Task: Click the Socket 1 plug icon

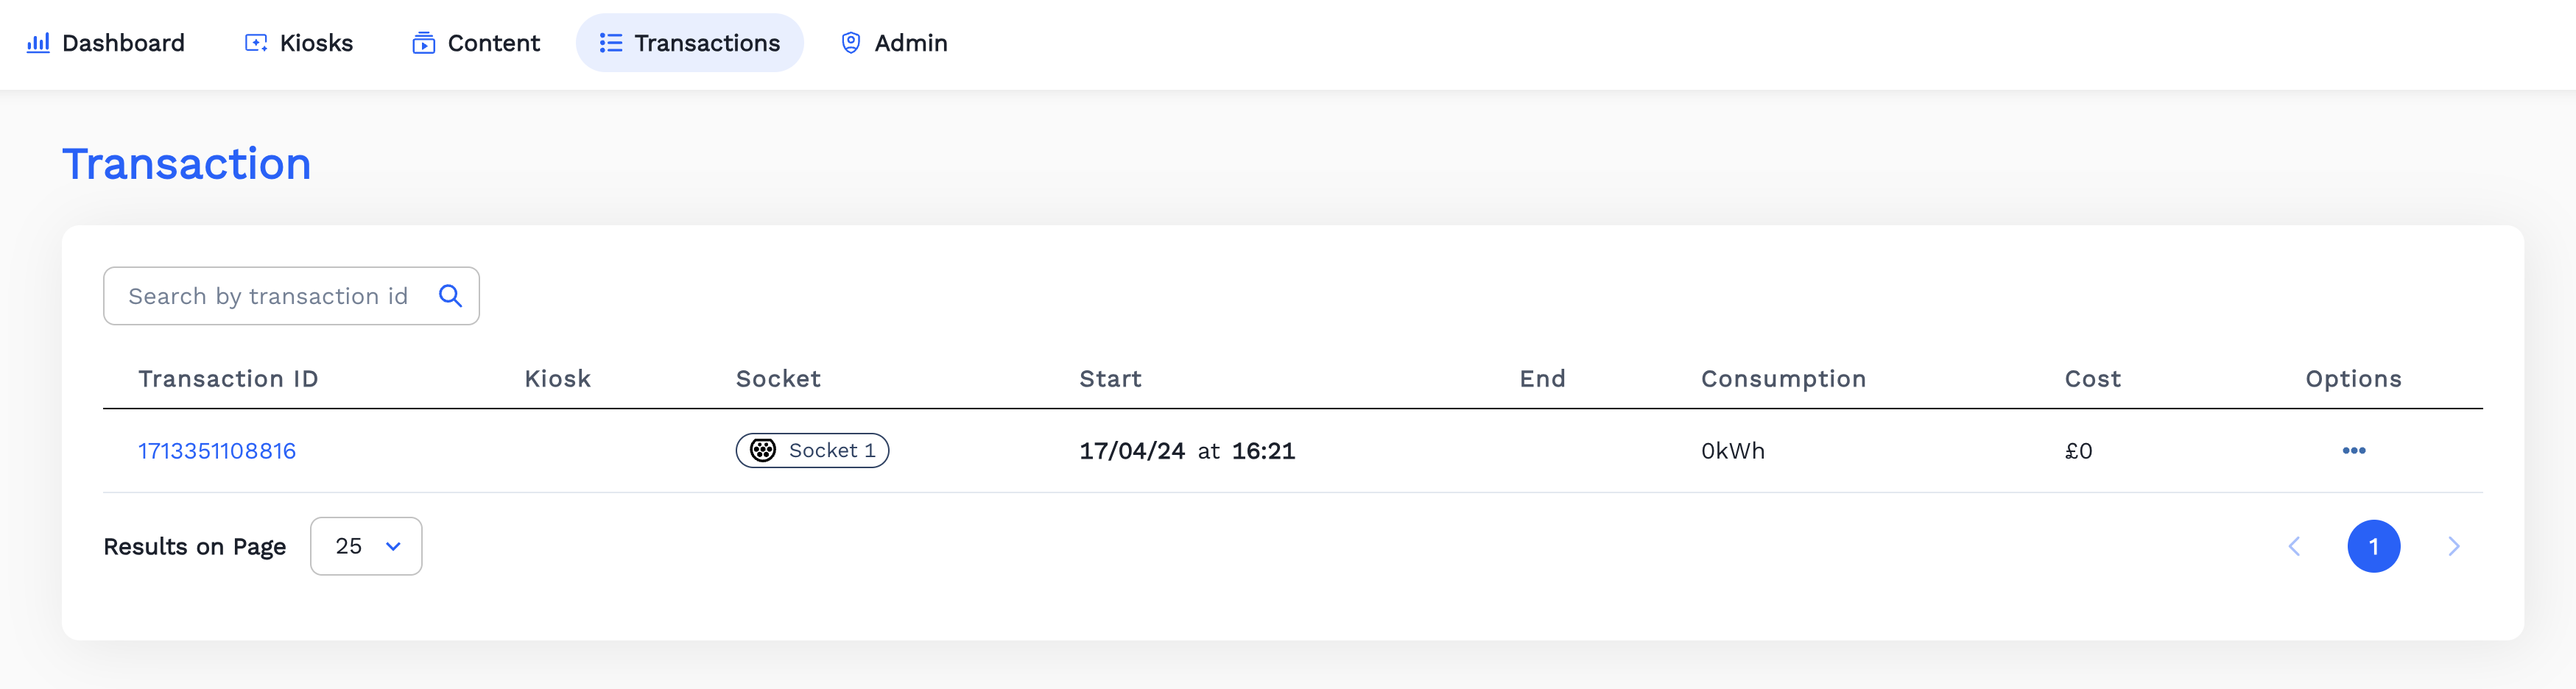Action: (x=763, y=450)
